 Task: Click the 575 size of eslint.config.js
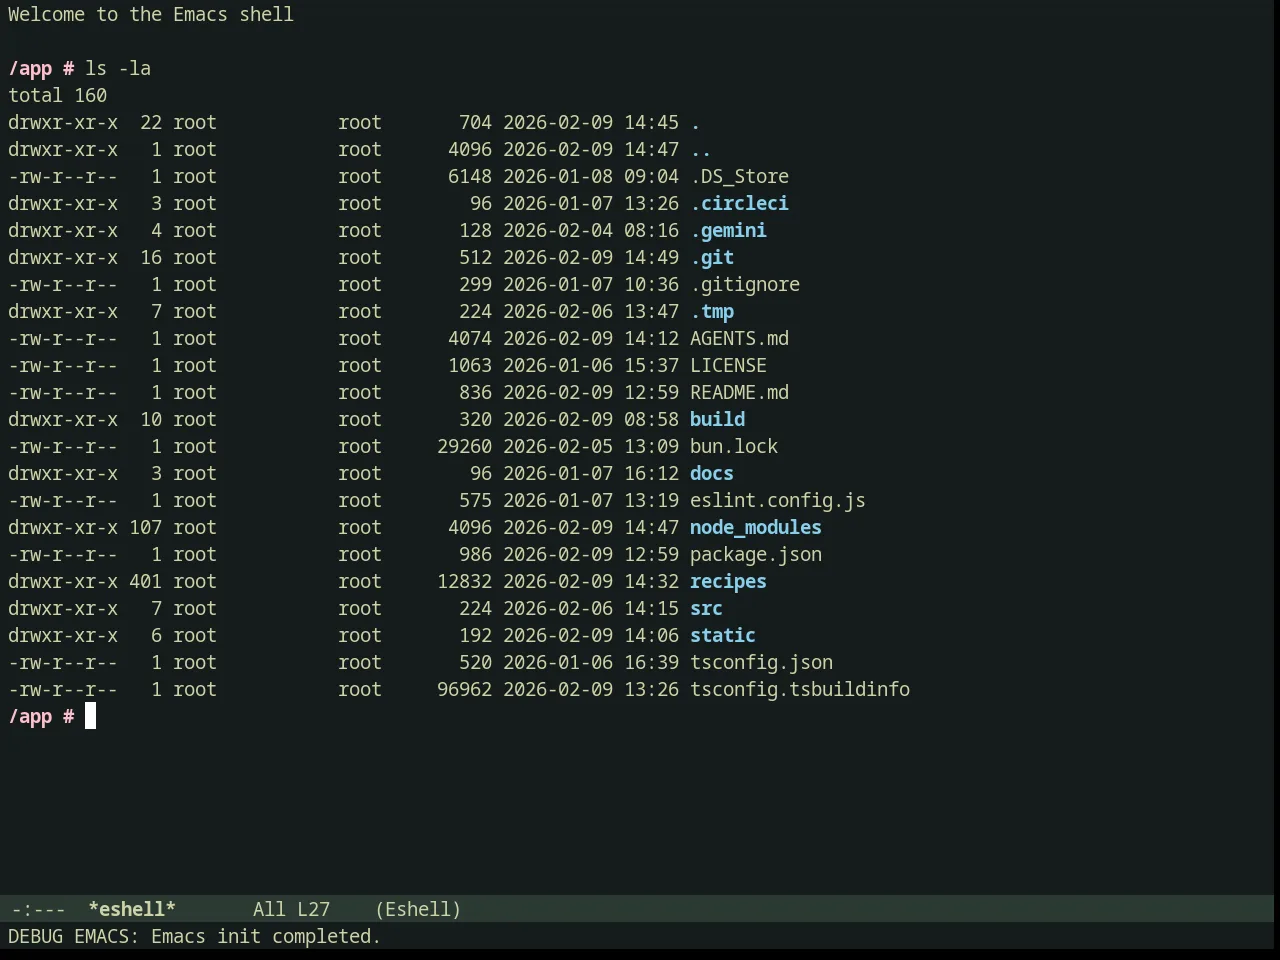pos(475,500)
